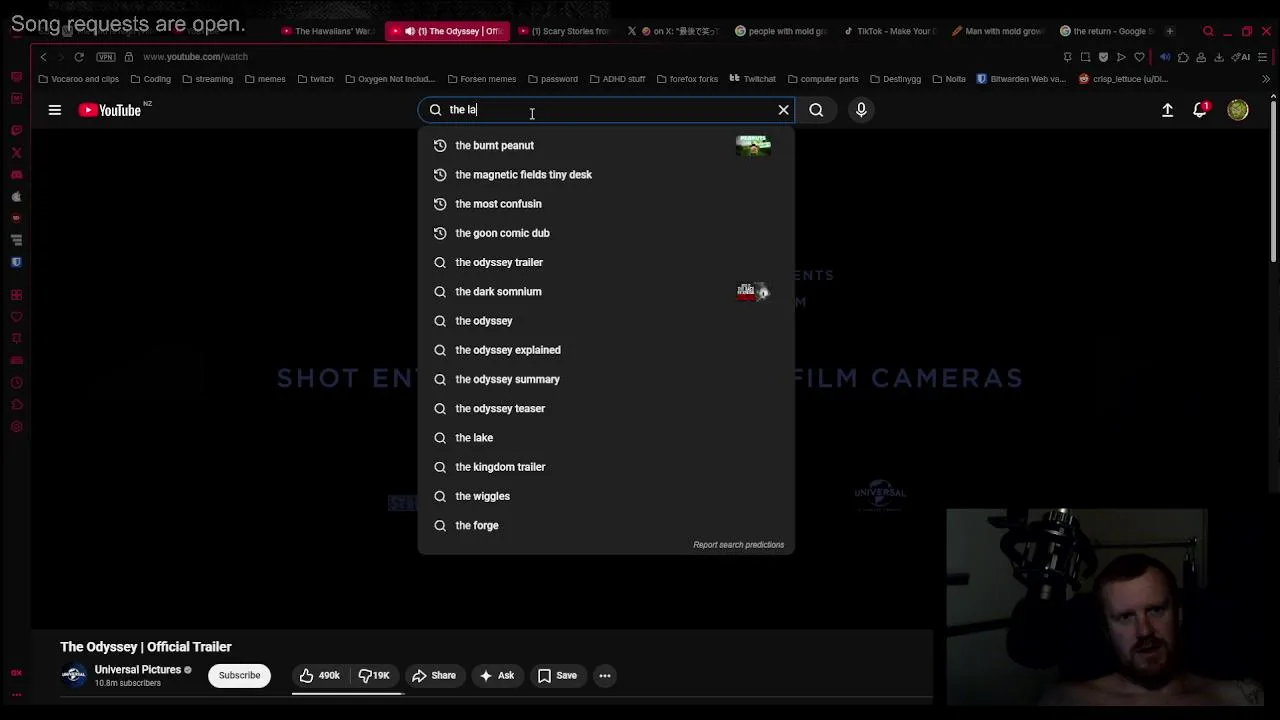Go to the YouTube home logo
The height and width of the screenshot is (720, 1280).
coord(110,110)
